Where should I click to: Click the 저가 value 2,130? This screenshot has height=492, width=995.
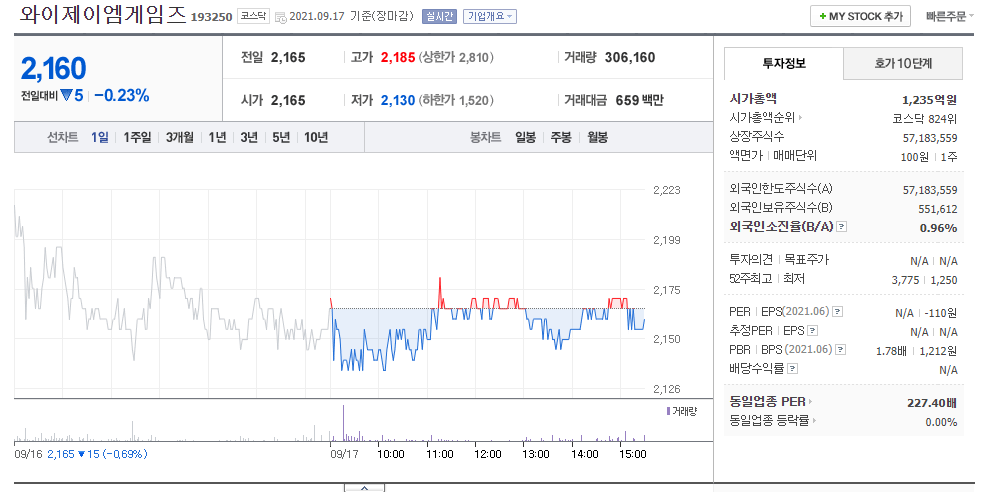[398, 100]
